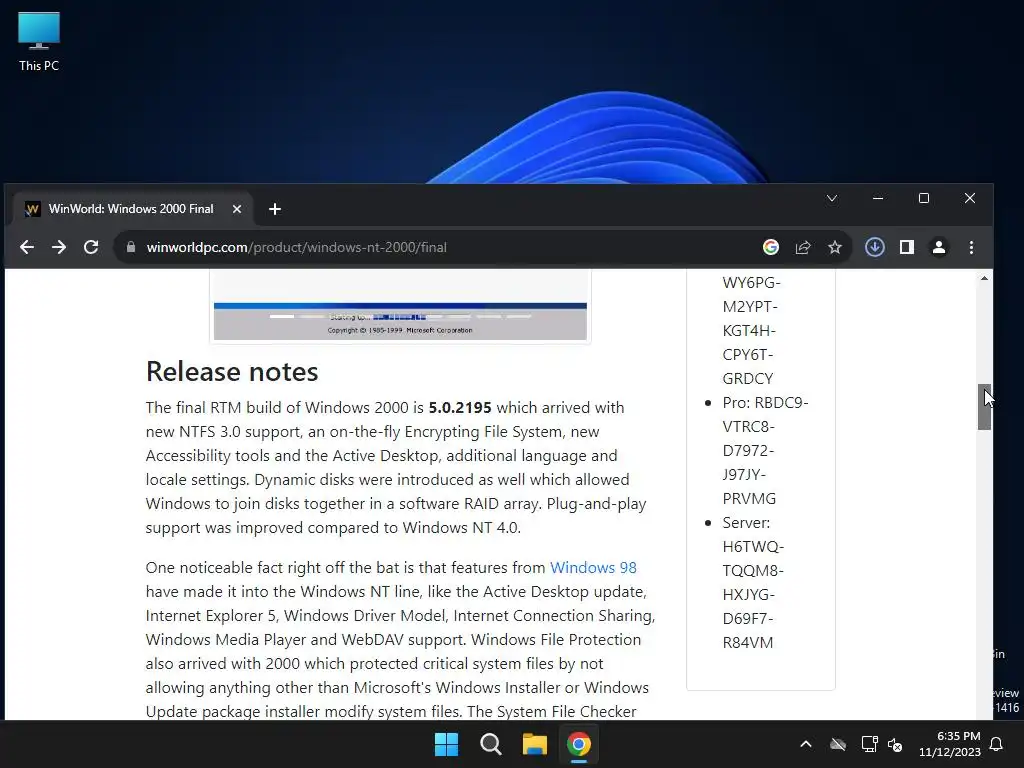
Task: Open Chrome downloads
Action: [874, 247]
